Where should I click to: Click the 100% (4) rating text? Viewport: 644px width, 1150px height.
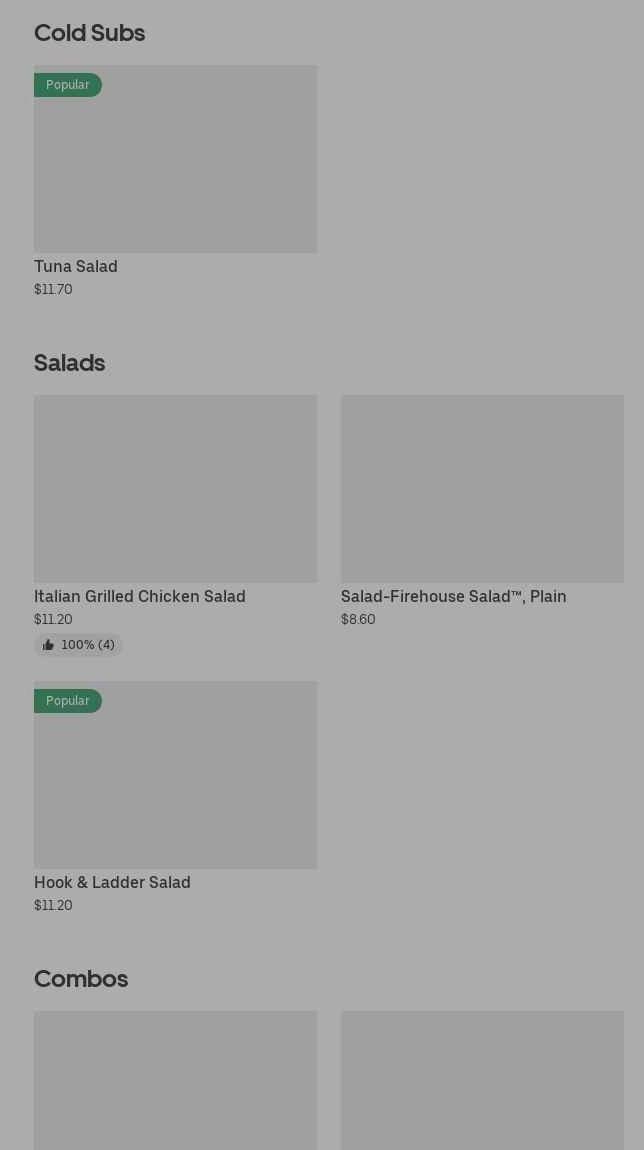pos(88,645)
